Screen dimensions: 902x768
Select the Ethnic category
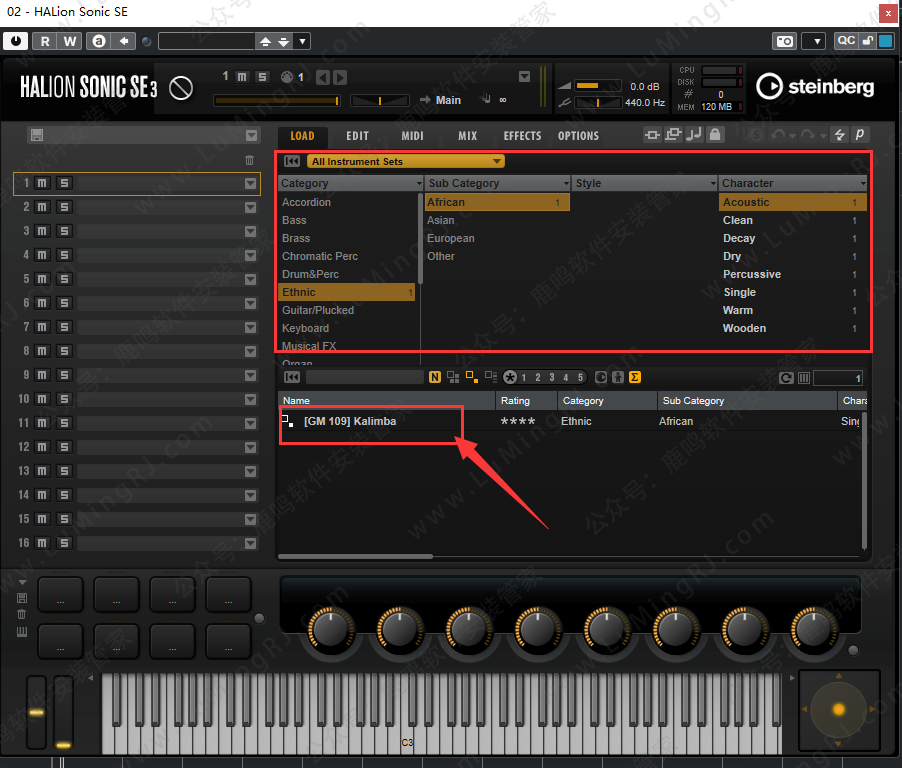(347, 292)
